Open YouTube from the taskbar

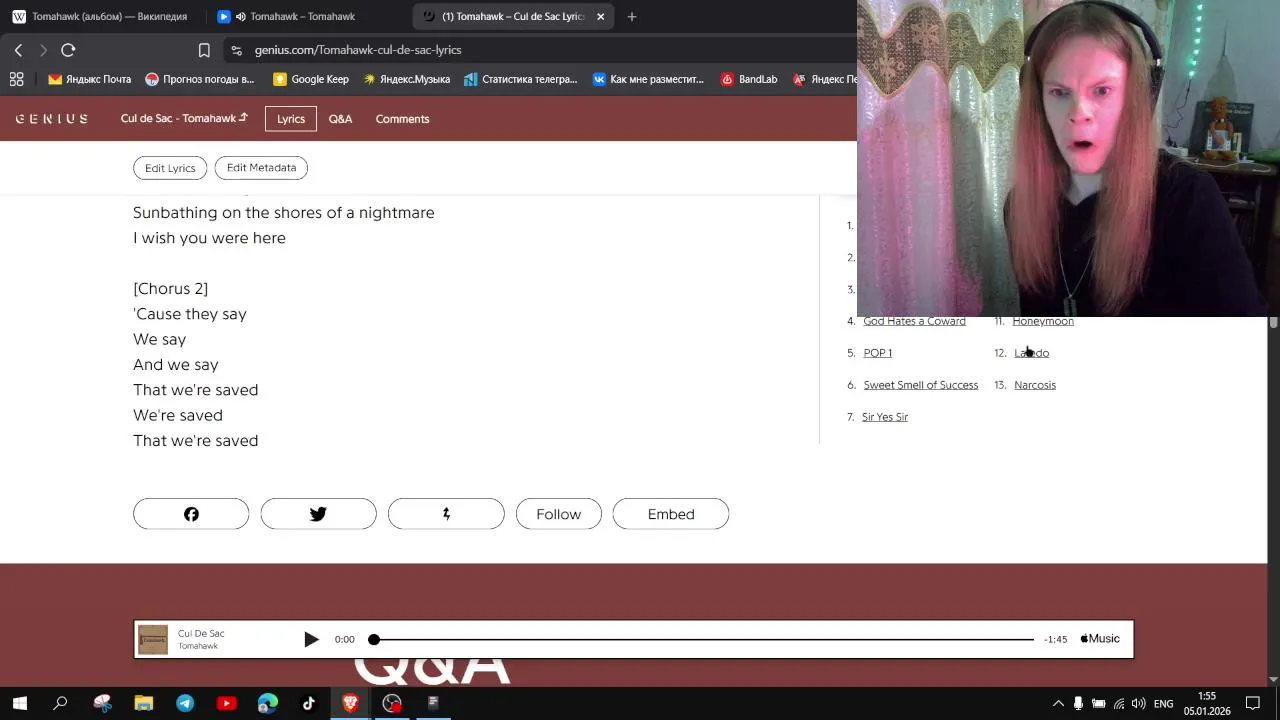pos(226,703)
